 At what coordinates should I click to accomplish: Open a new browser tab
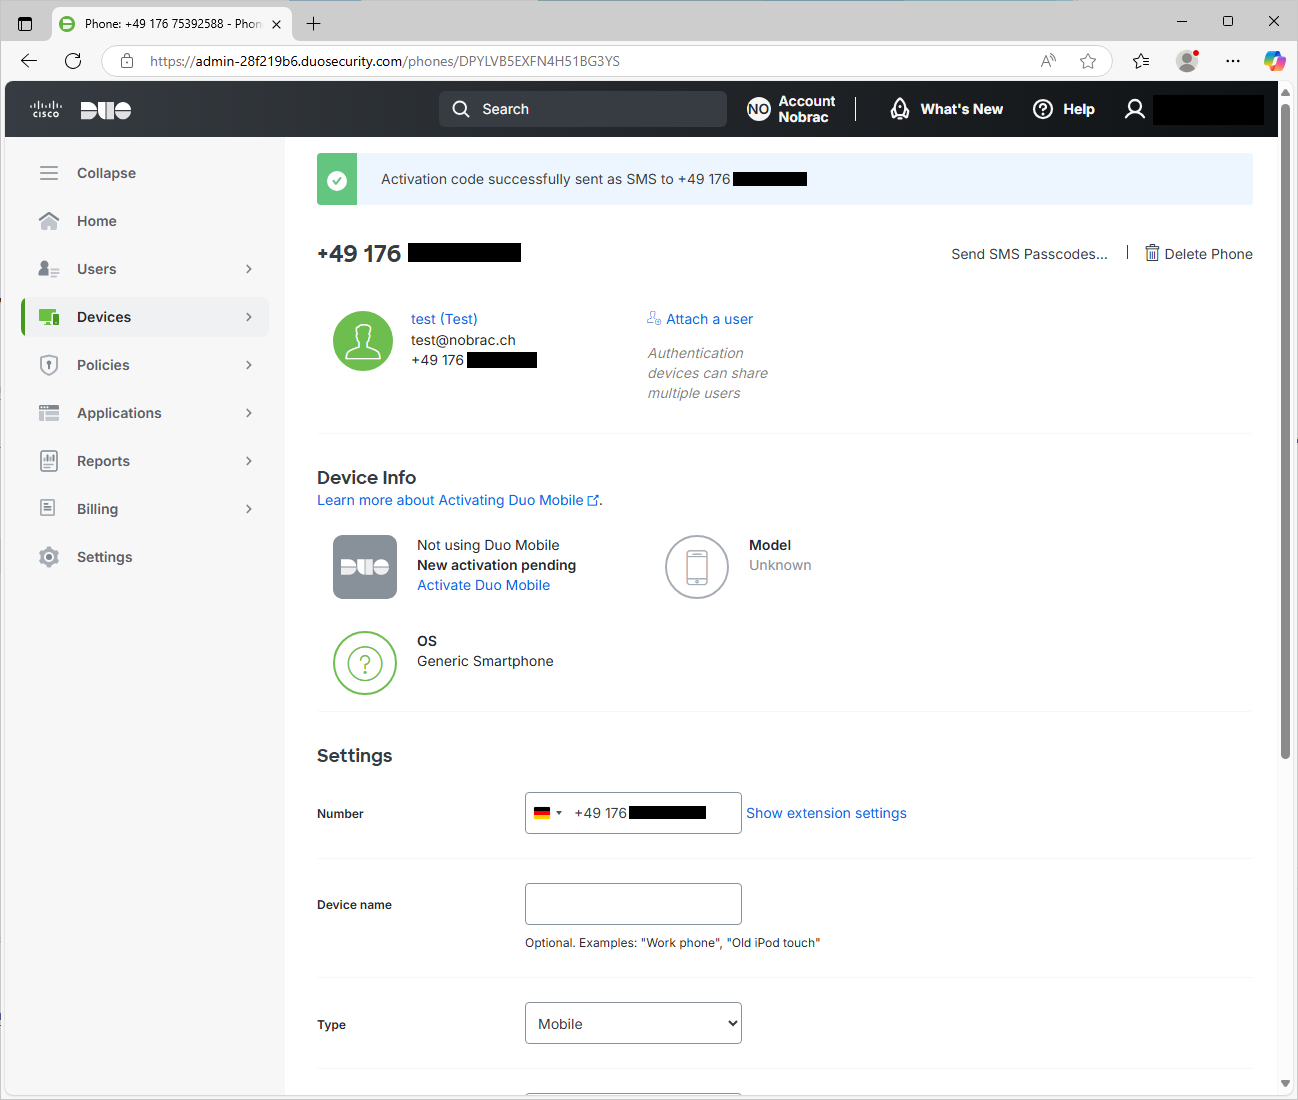click(313, 23)
